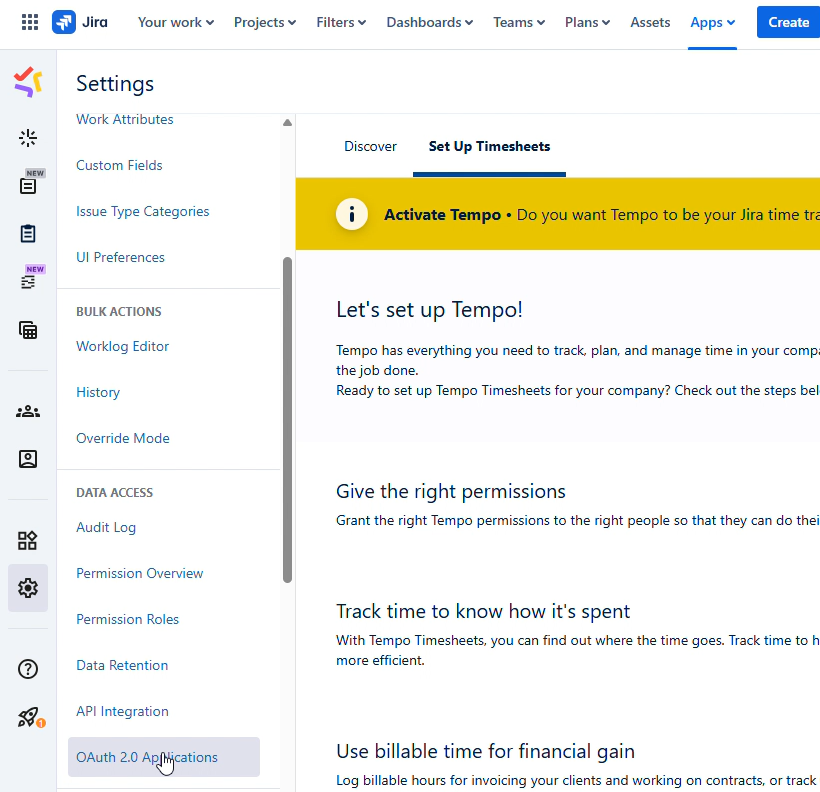The width and height of the screenshot is (820, 792).
Task: Open Custom Fields settings
Action: click(x=119, y=165)
